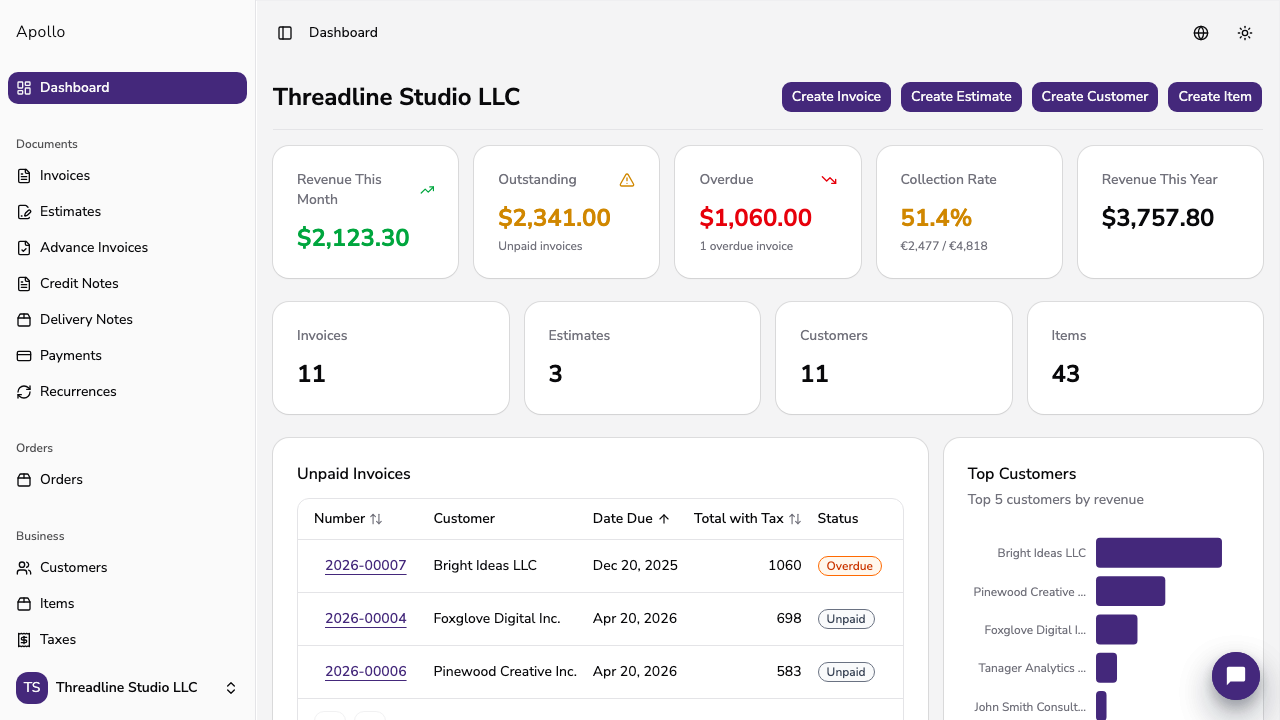Screen dimensions: 1280x720
Task: Expand the Threadline Studio LLC company switcher
Action: tap(231, 688)
